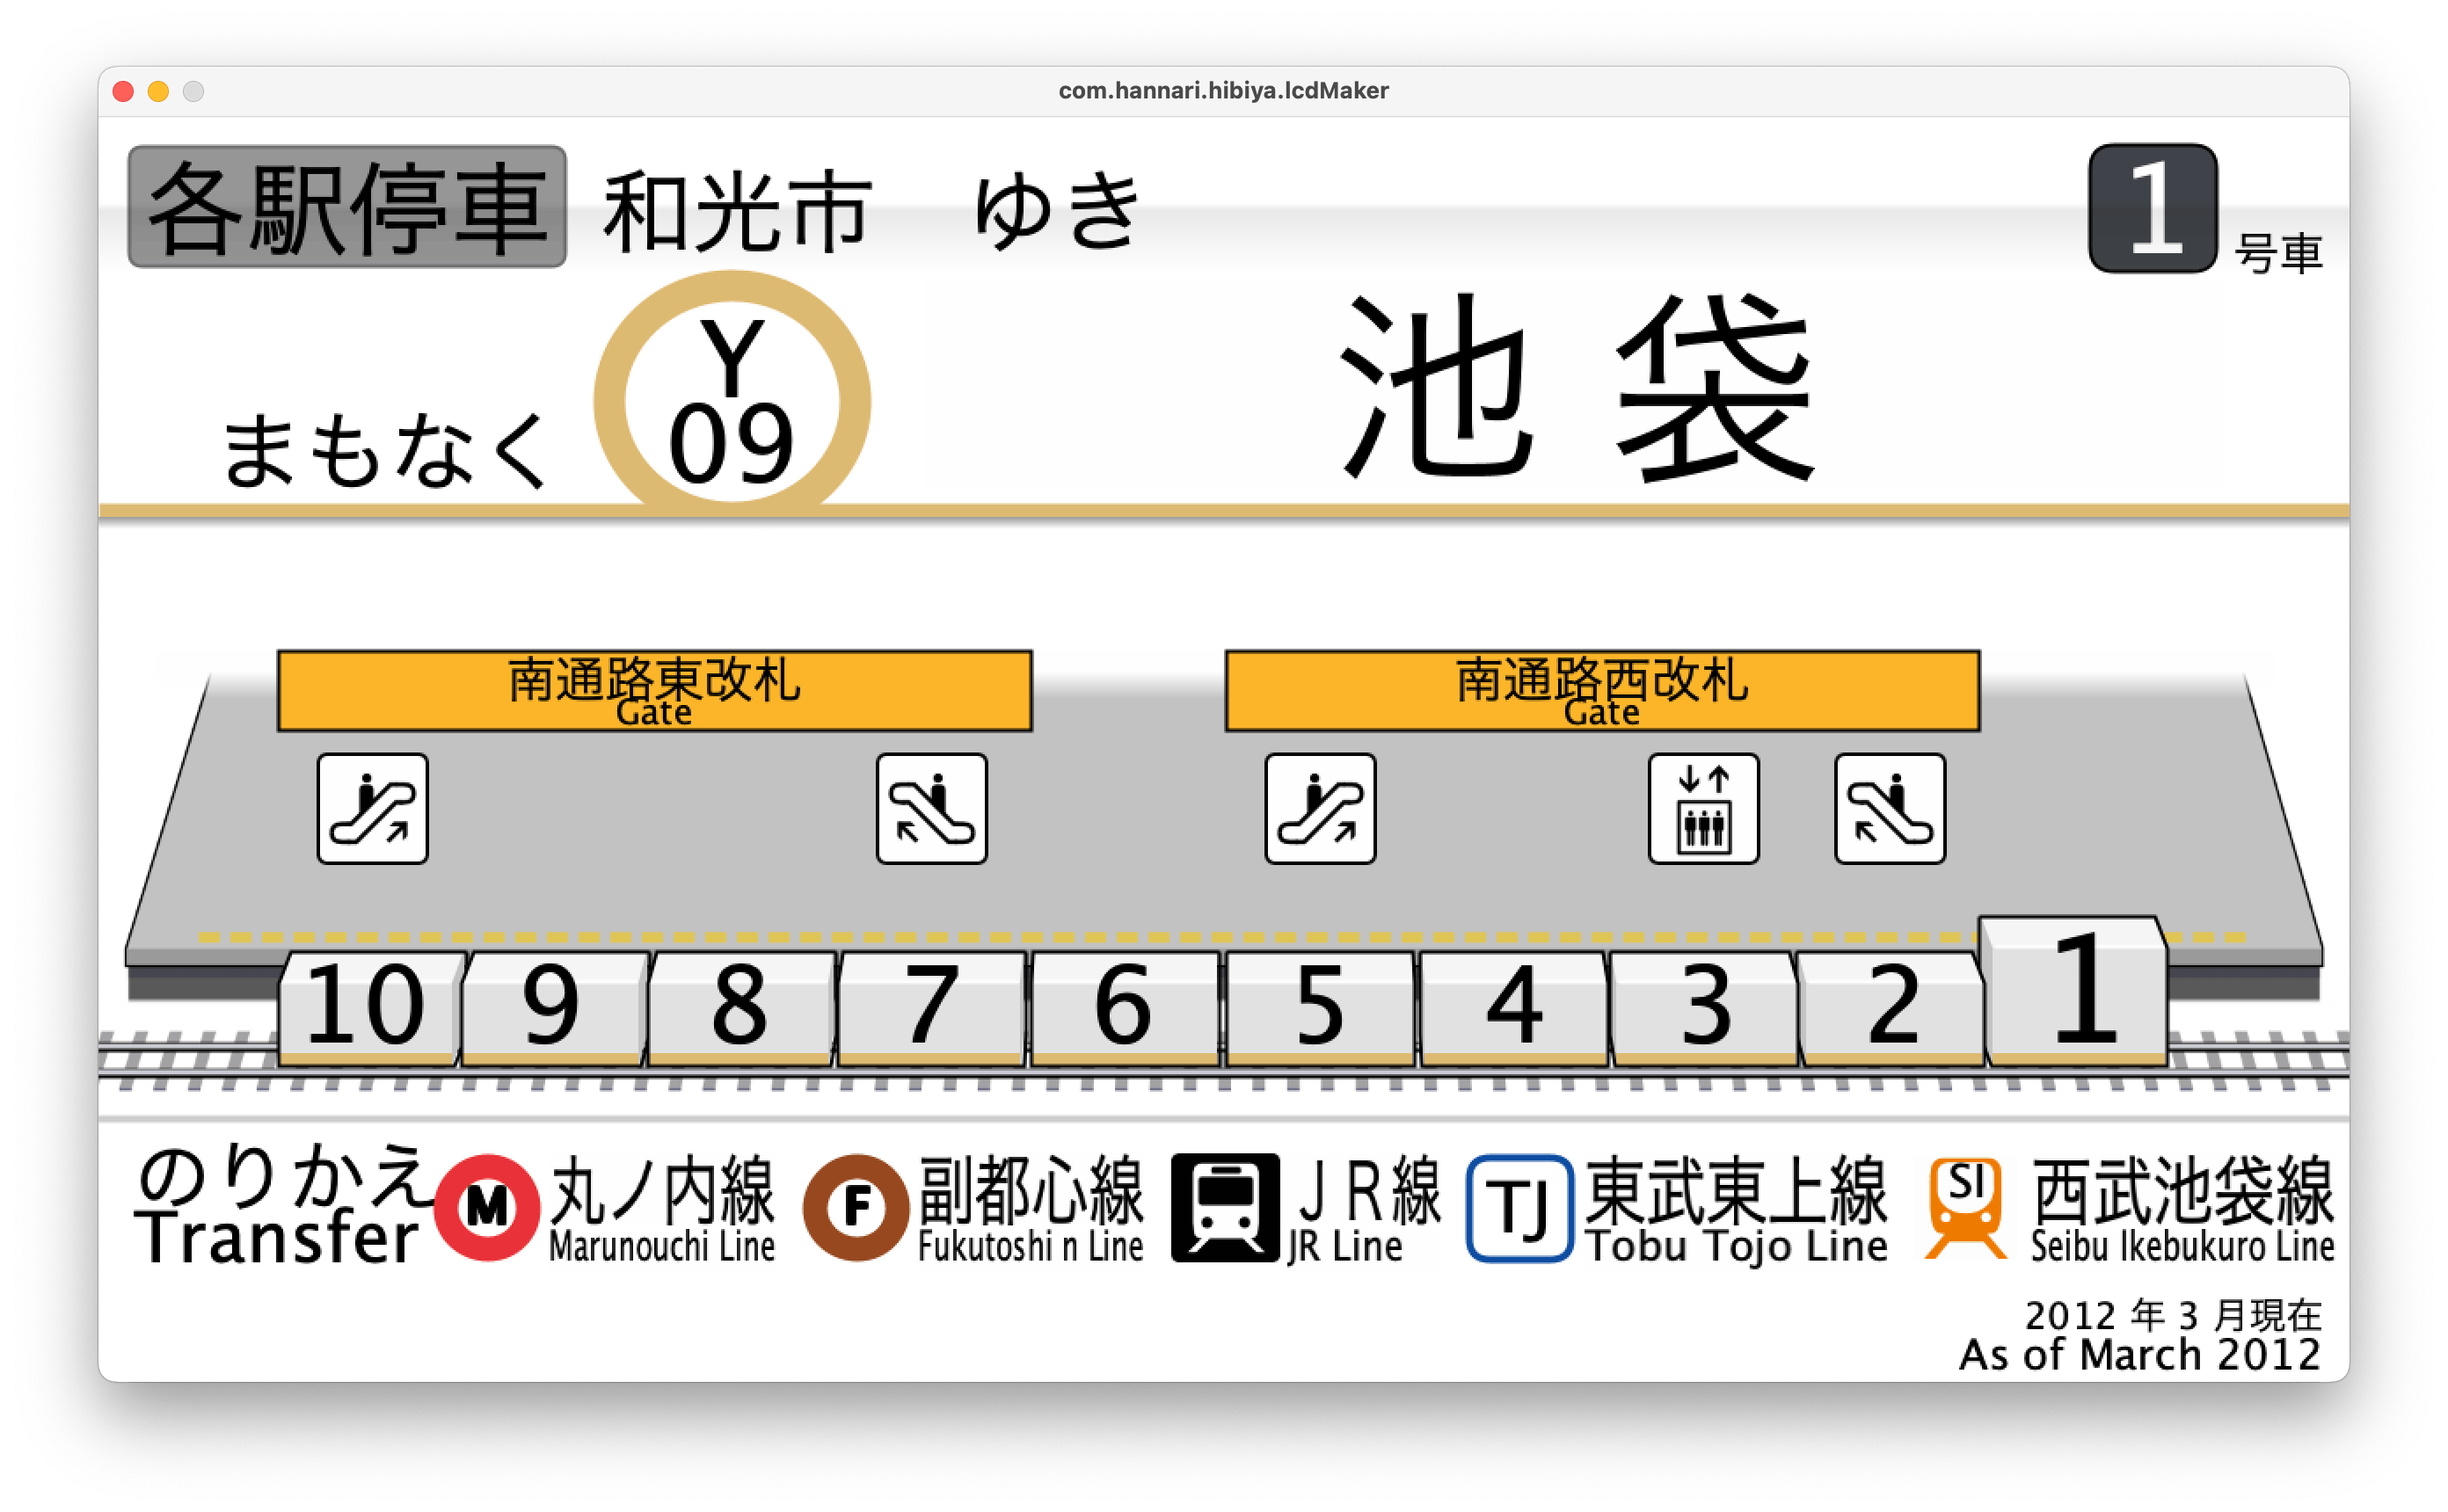This screenshot has width=2448, height=1512.
Task: Click the 各駅停車 train type badge
Action: click(347, 207)
